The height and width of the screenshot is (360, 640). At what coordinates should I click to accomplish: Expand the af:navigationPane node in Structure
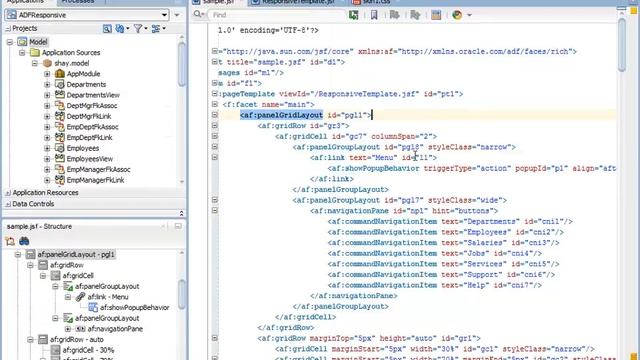pyautogui.click(x=68, y=329)
